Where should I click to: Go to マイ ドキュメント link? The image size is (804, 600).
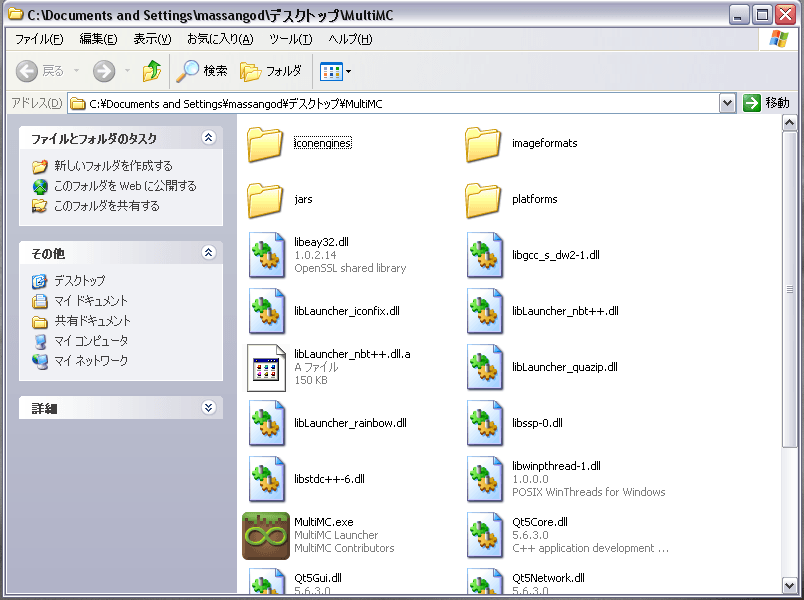pyautogui.click(x=91, y=301)
